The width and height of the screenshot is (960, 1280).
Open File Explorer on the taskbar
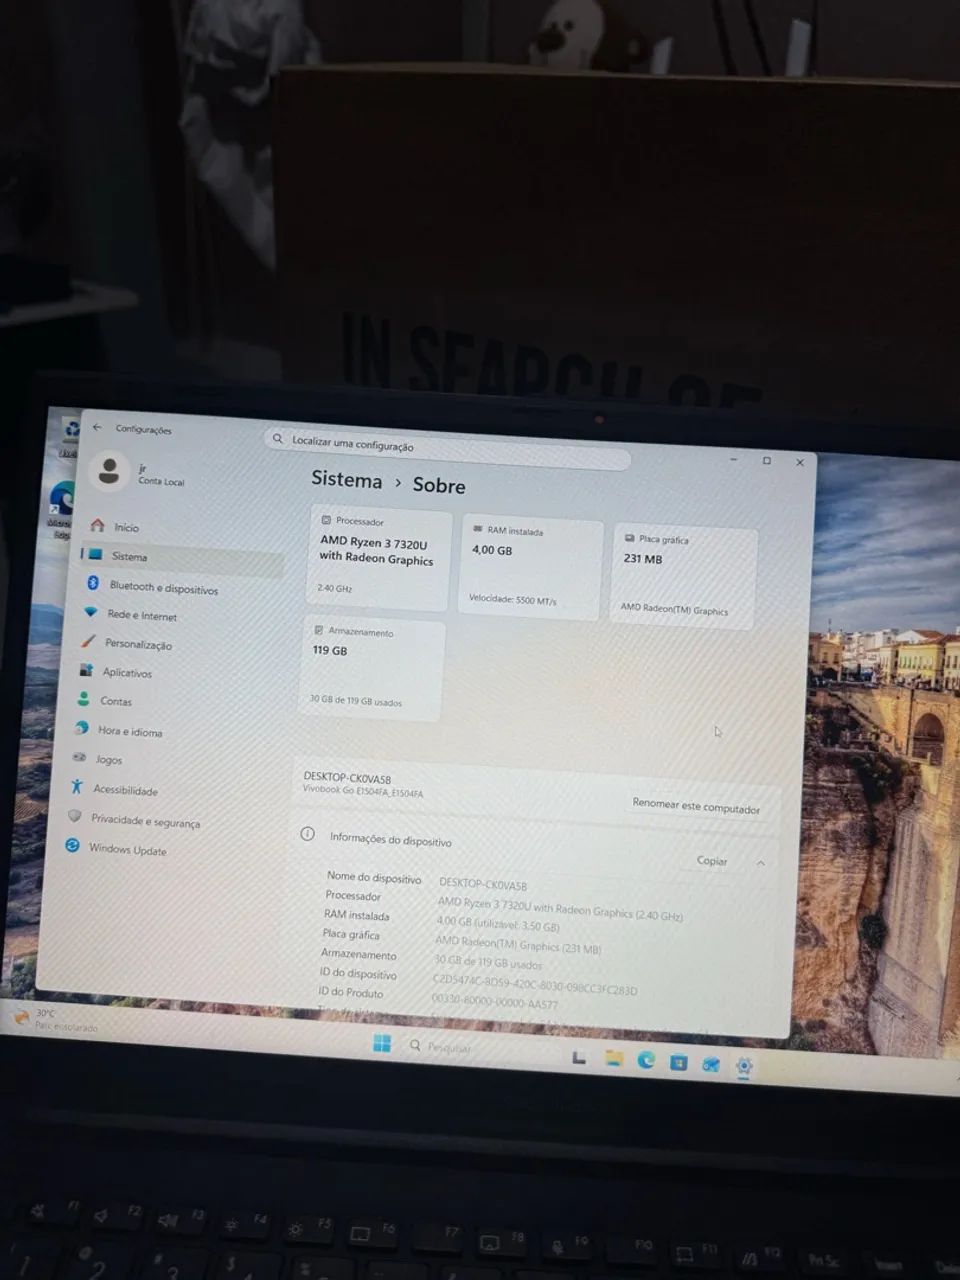[613, 1058]
